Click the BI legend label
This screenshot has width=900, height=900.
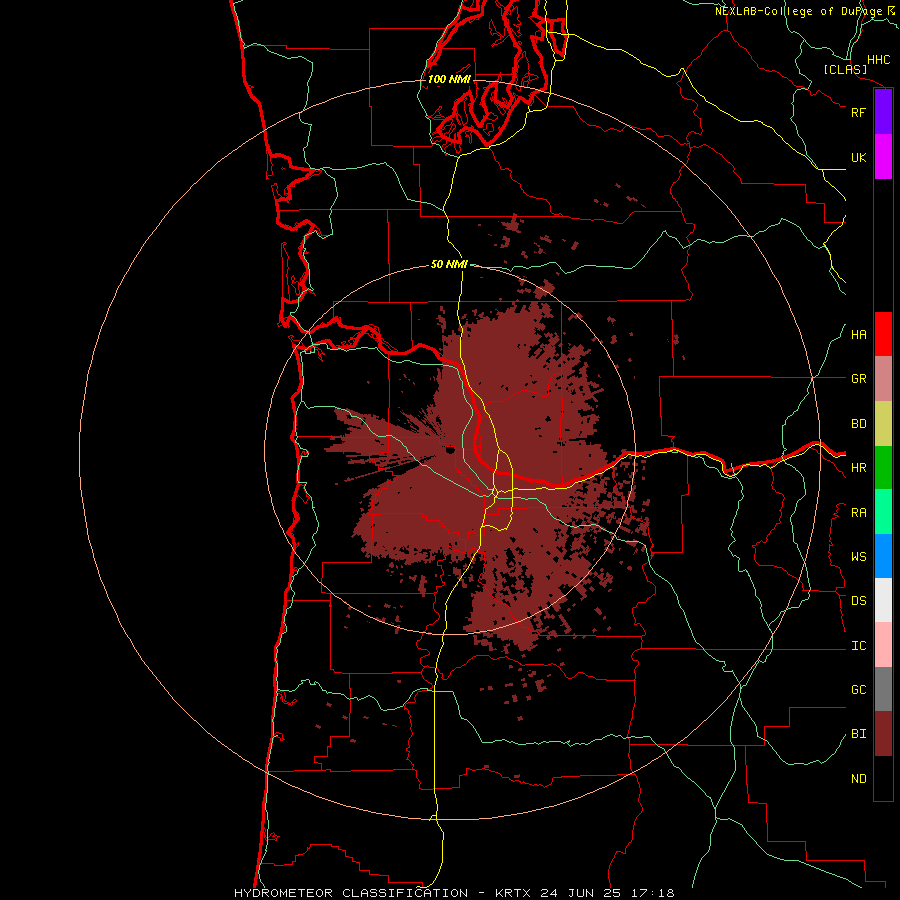[x=858, y=734]
